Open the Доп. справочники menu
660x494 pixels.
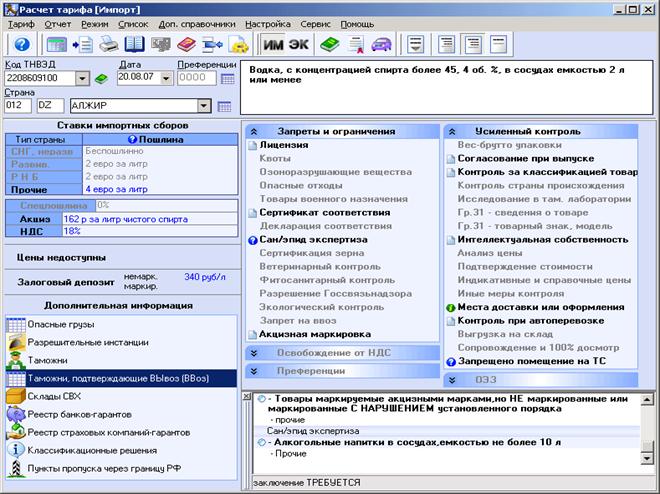(197, 24)
